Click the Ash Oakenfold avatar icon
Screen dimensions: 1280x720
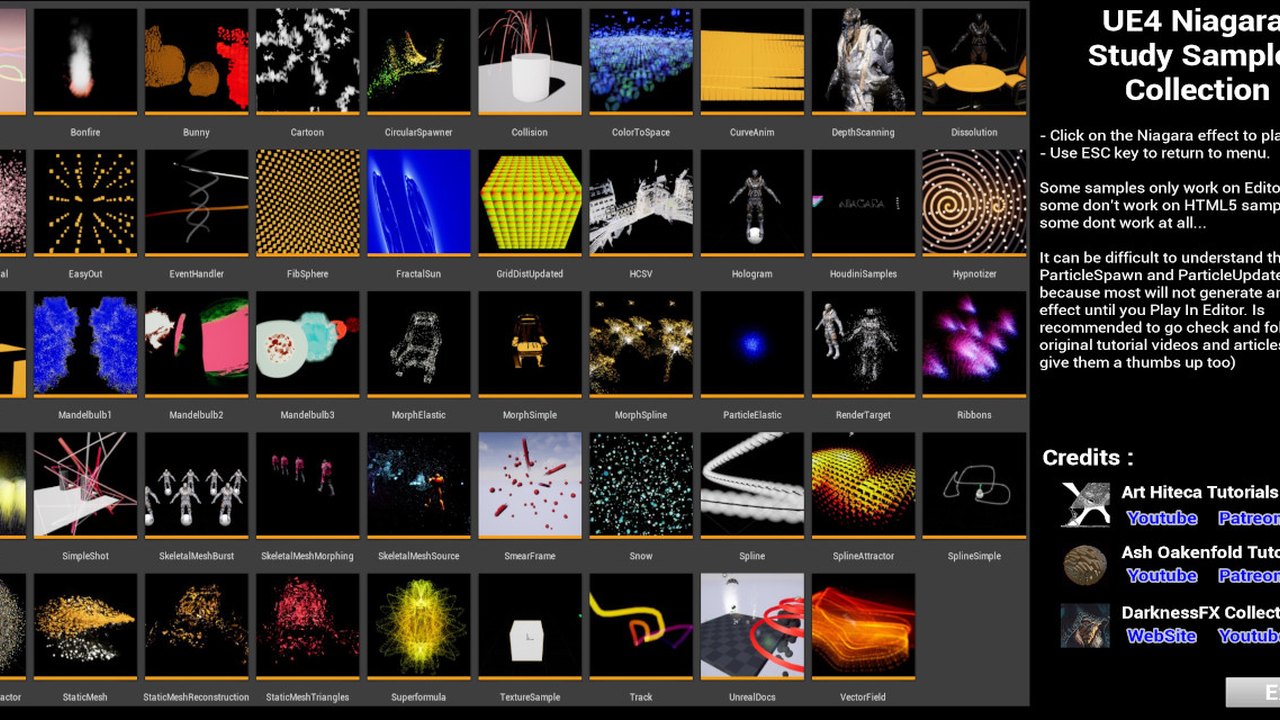coord(1085,565)
